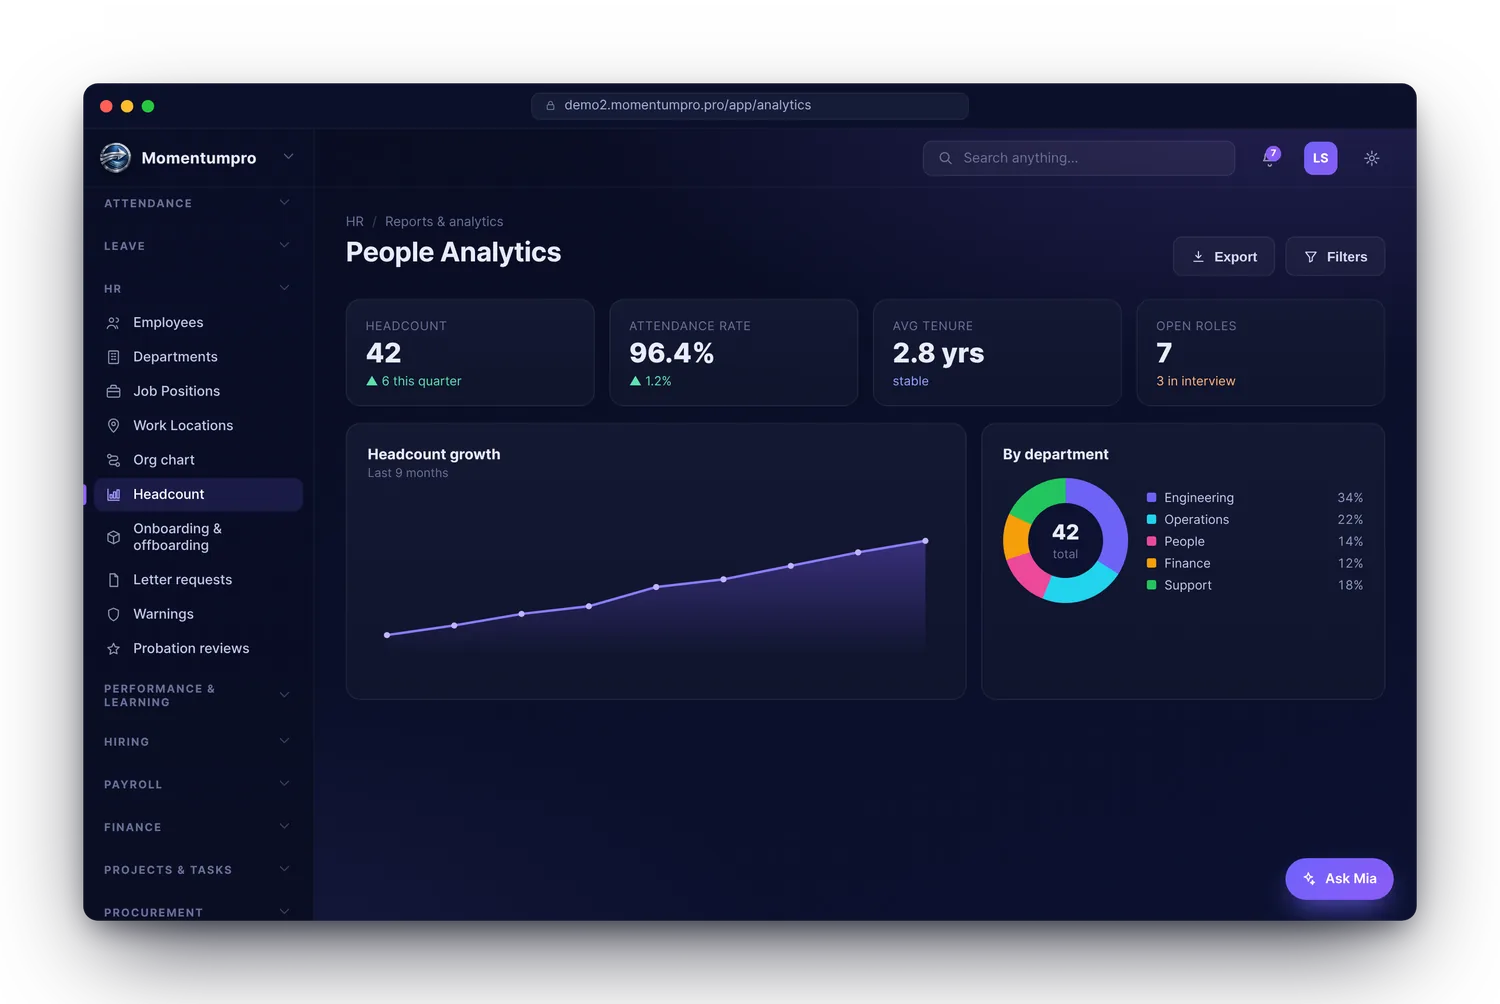The height and width of the screenshot is (1004, 1500).
Task: Click People pink legend swatch
Action: point(1152,542)
